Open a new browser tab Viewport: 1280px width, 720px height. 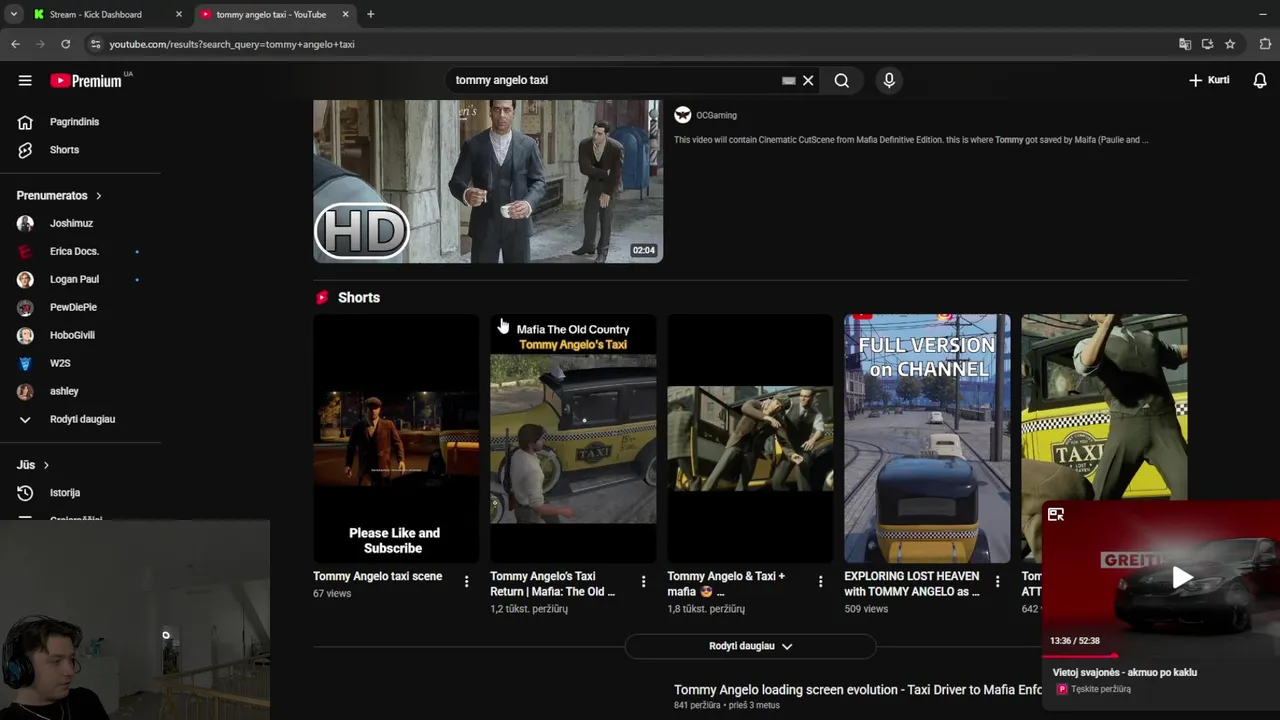[370, 14]
